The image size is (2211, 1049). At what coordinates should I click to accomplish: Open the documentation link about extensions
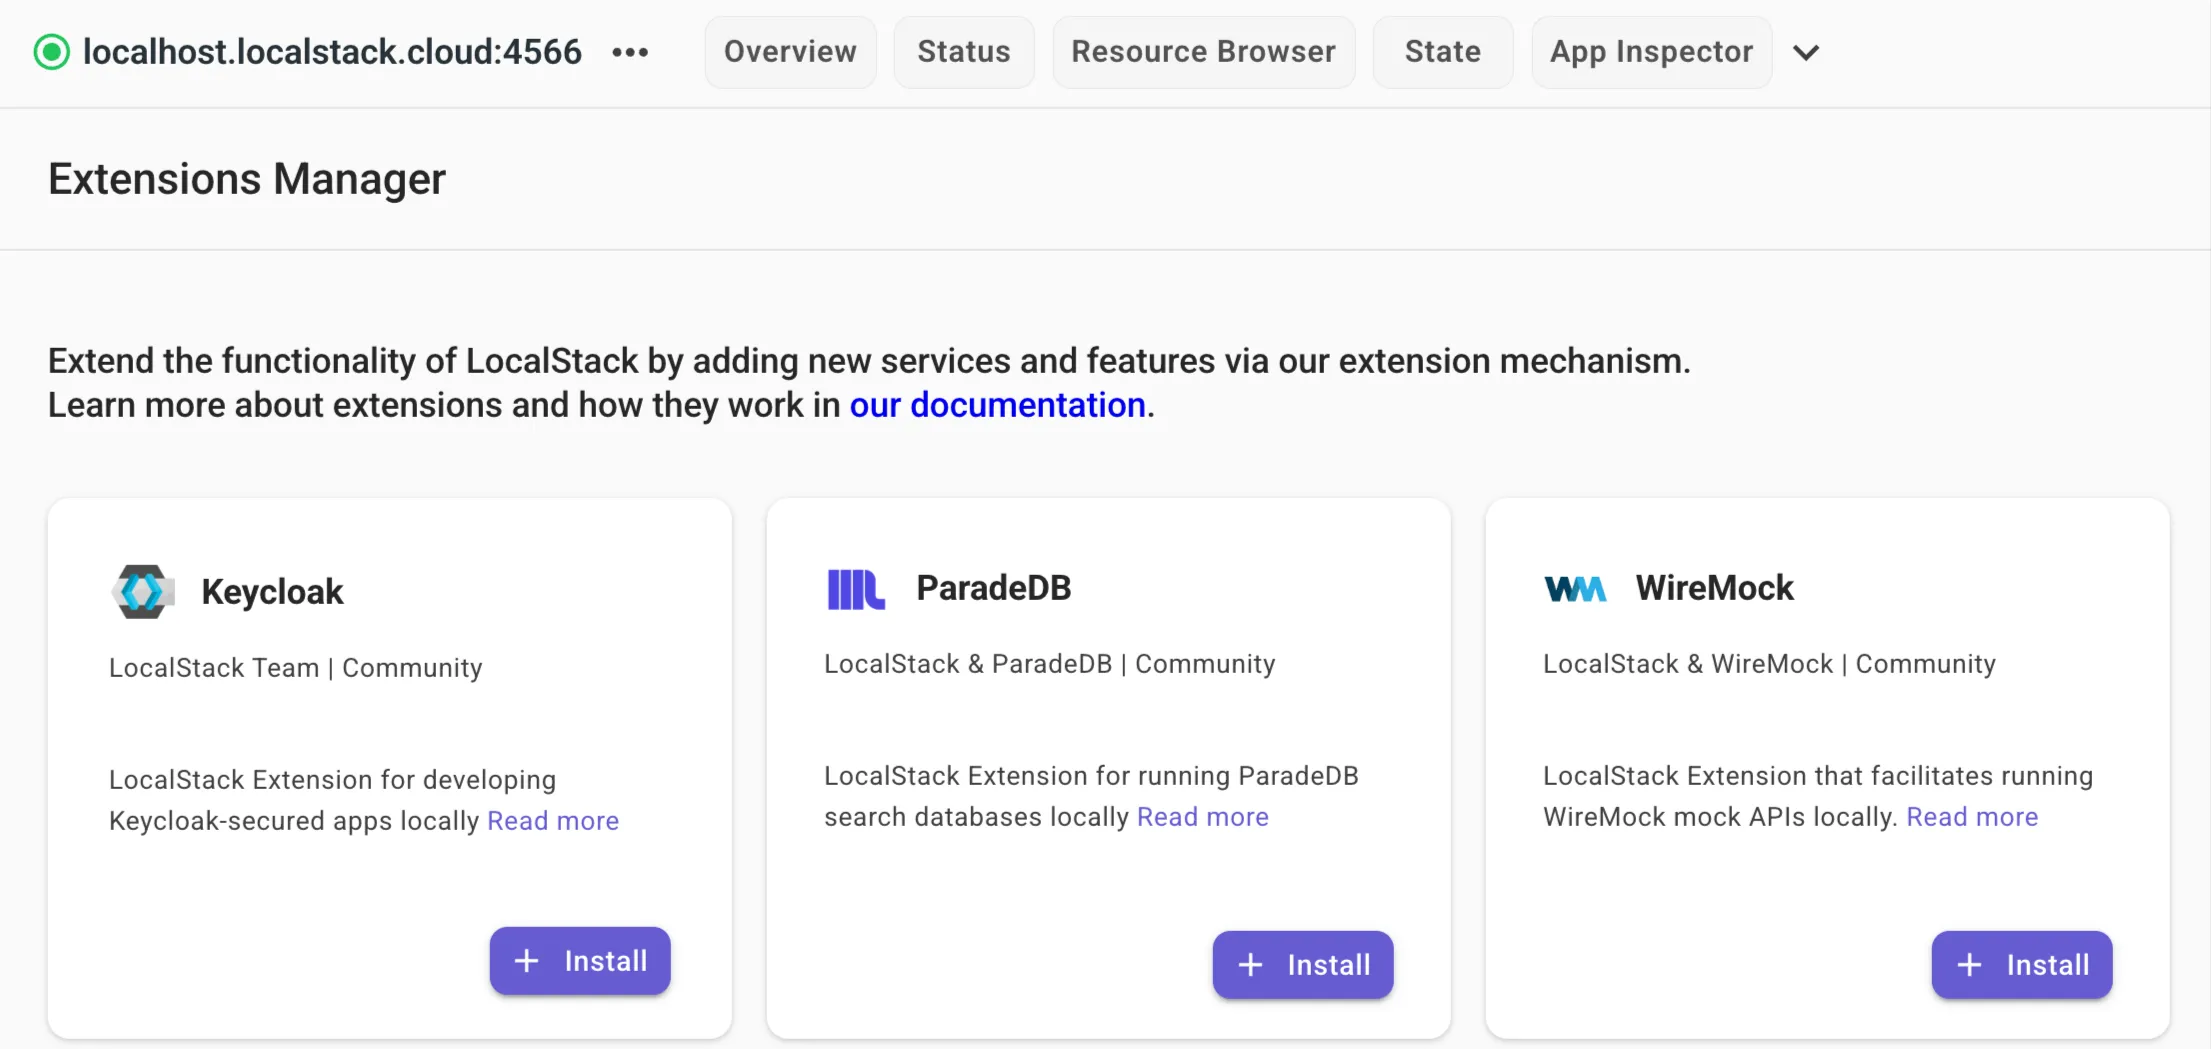tap(997, 405)
